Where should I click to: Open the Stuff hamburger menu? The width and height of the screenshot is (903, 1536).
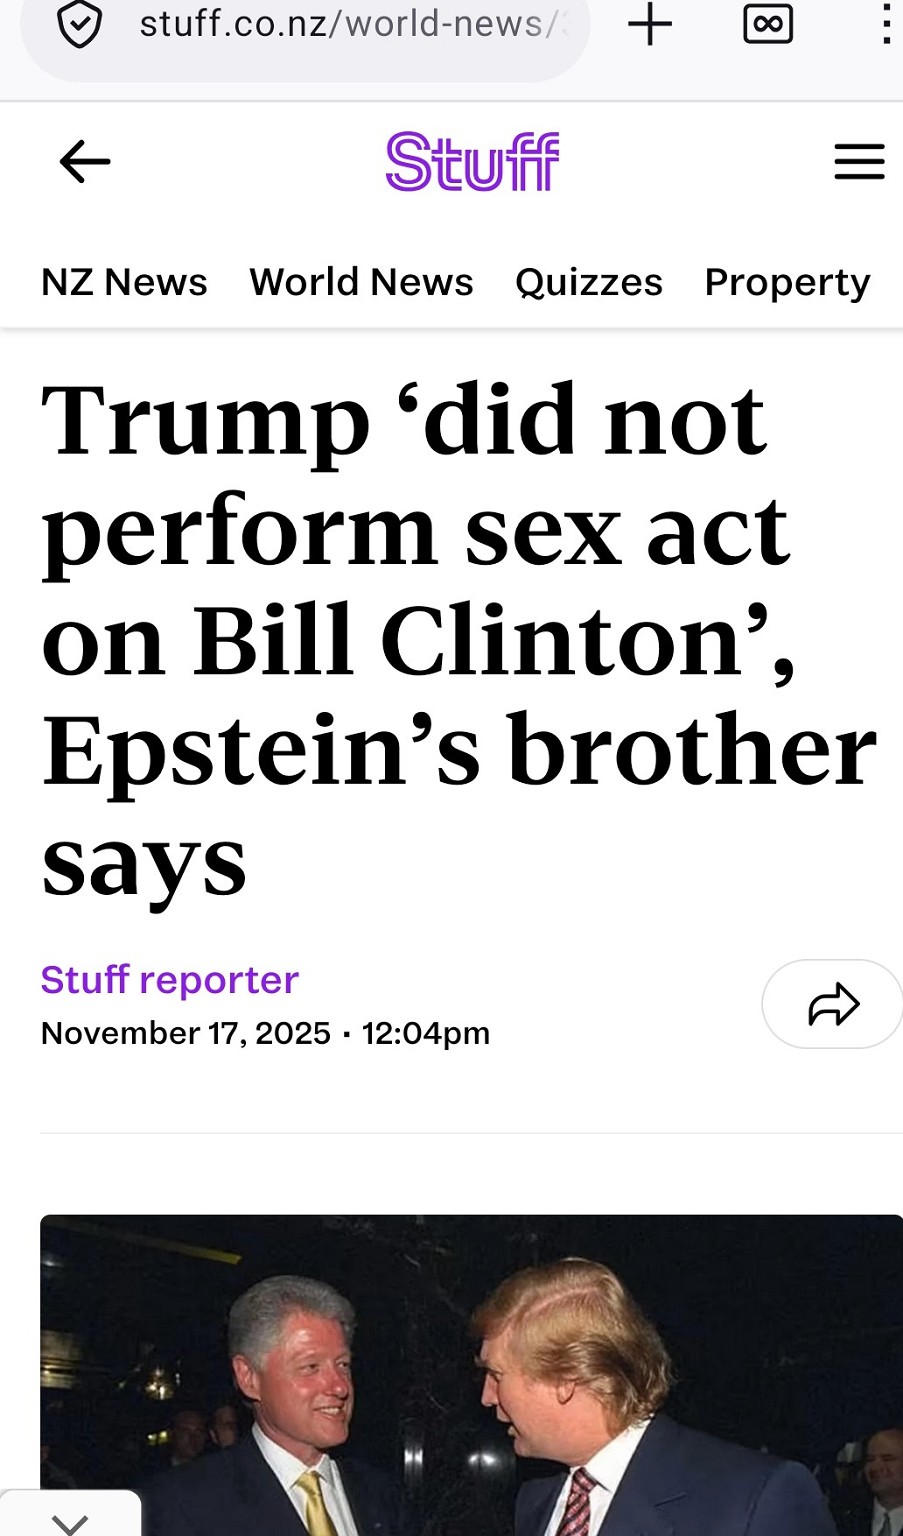pyautogui.click(x=859, y=162)
